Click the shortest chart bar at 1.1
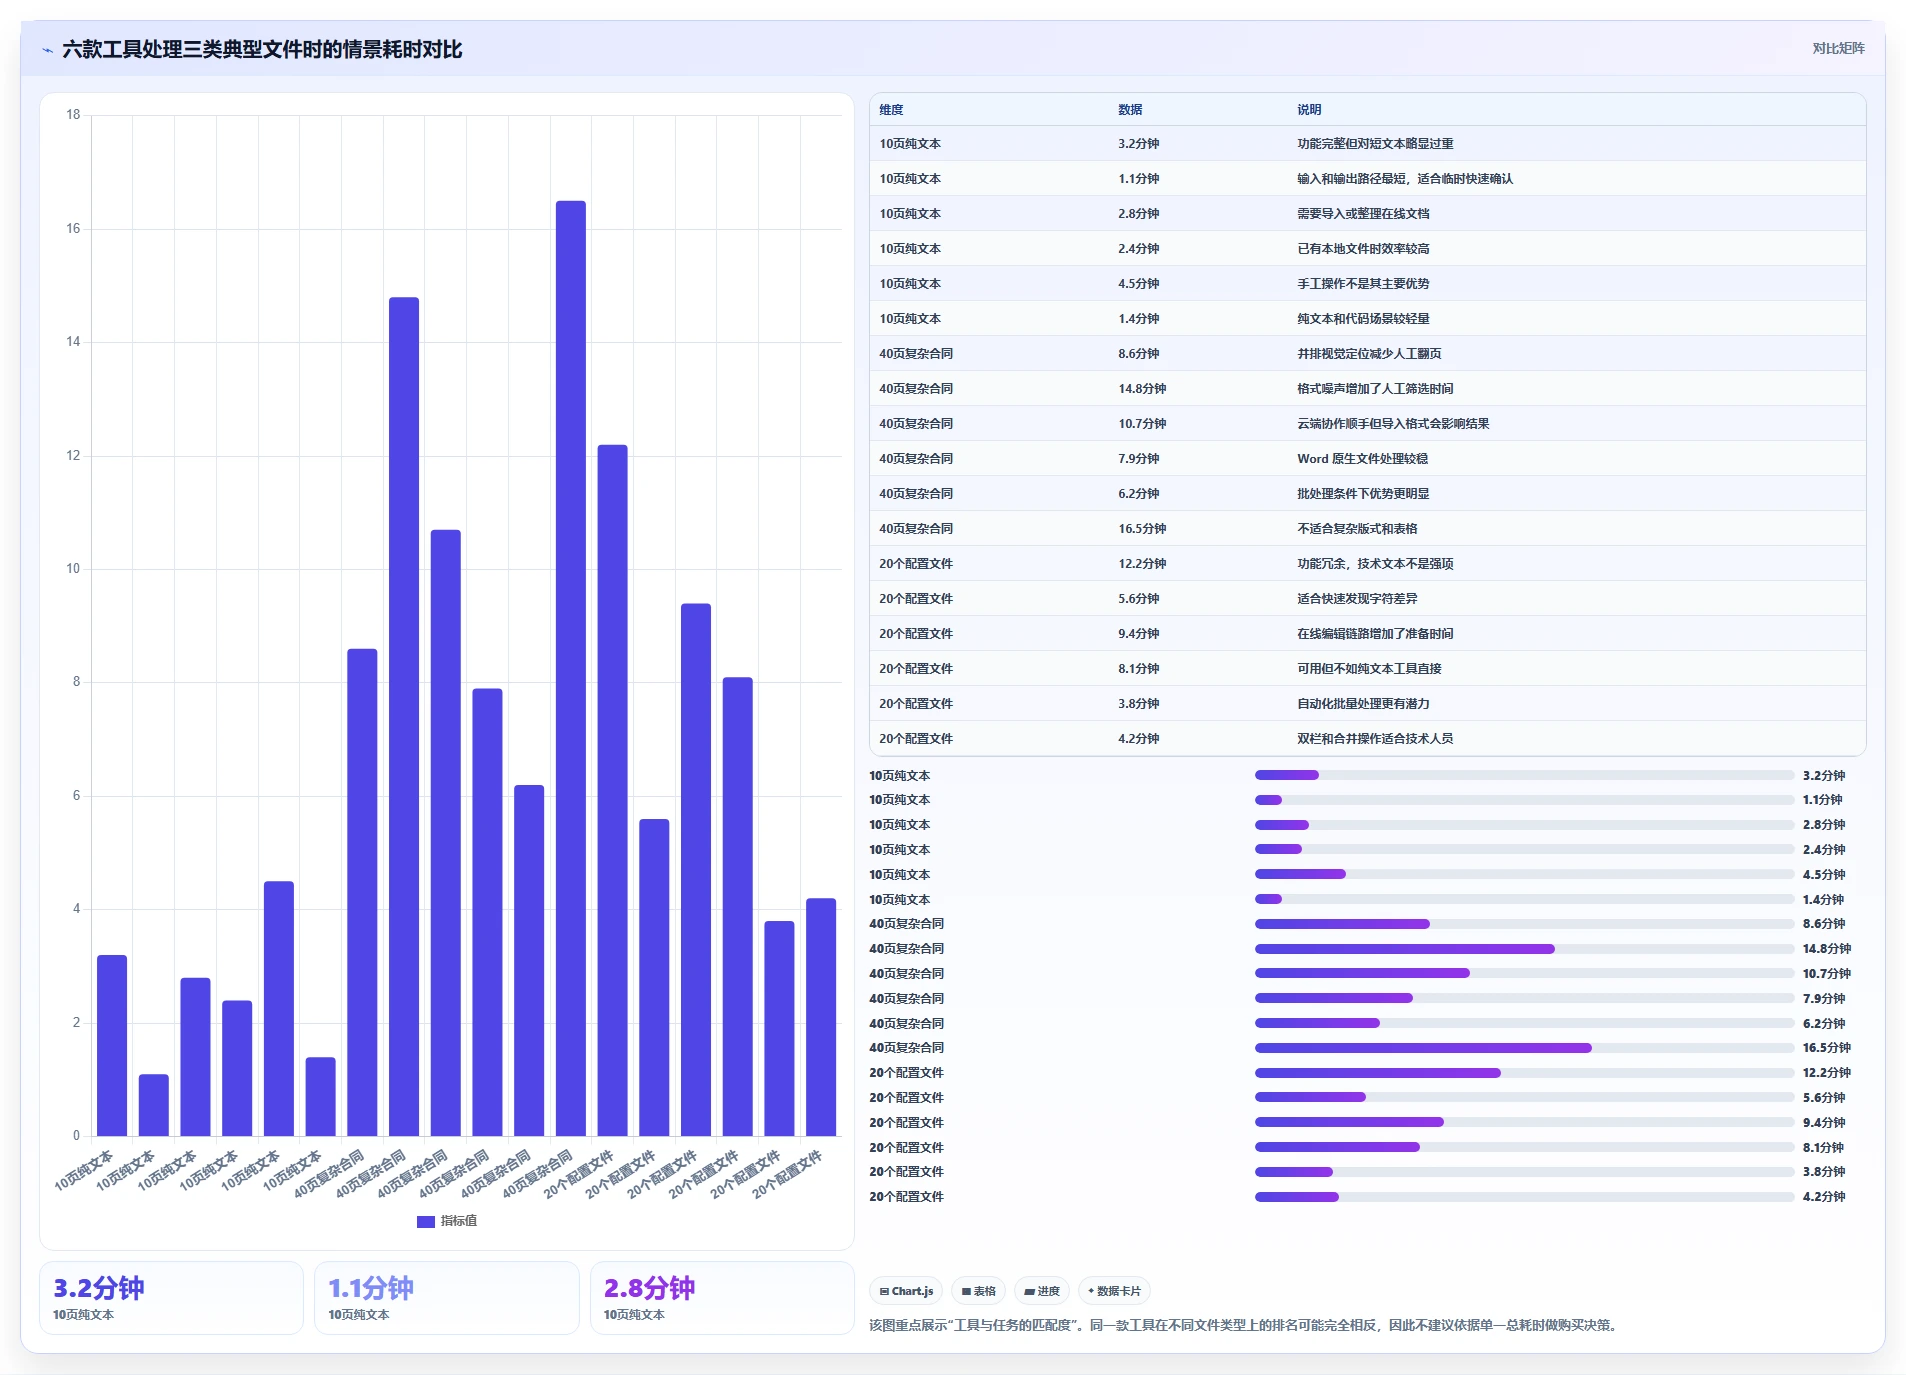The height and width of the screenshot is (1375, 1906). [154, 1105]
